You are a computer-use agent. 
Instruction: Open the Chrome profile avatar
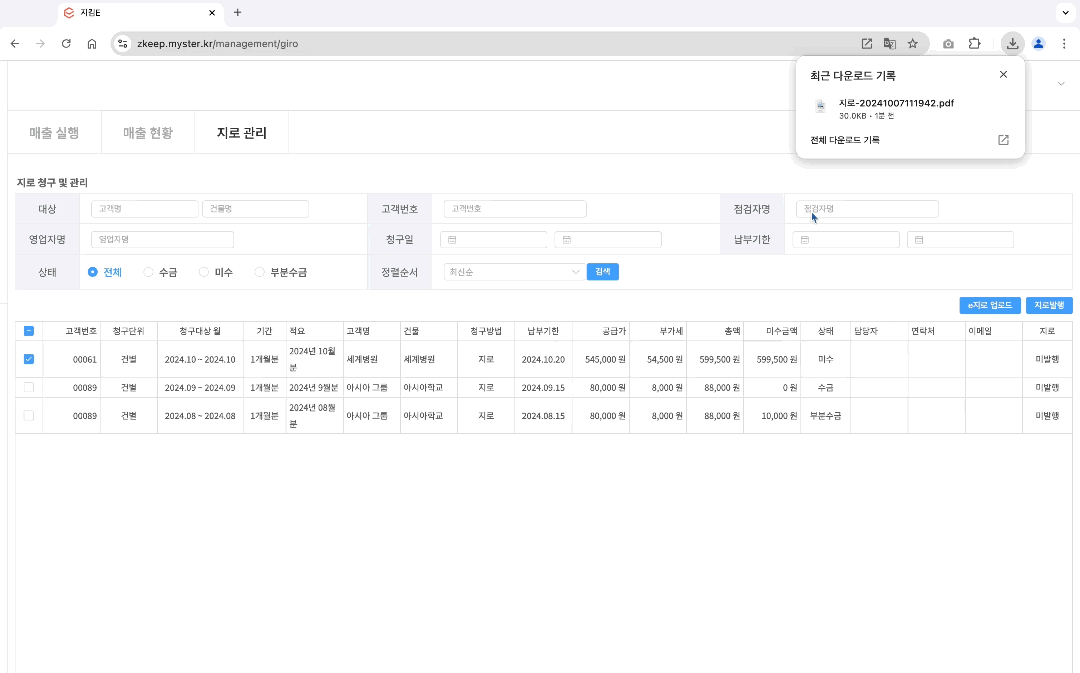coord(1038,43)
